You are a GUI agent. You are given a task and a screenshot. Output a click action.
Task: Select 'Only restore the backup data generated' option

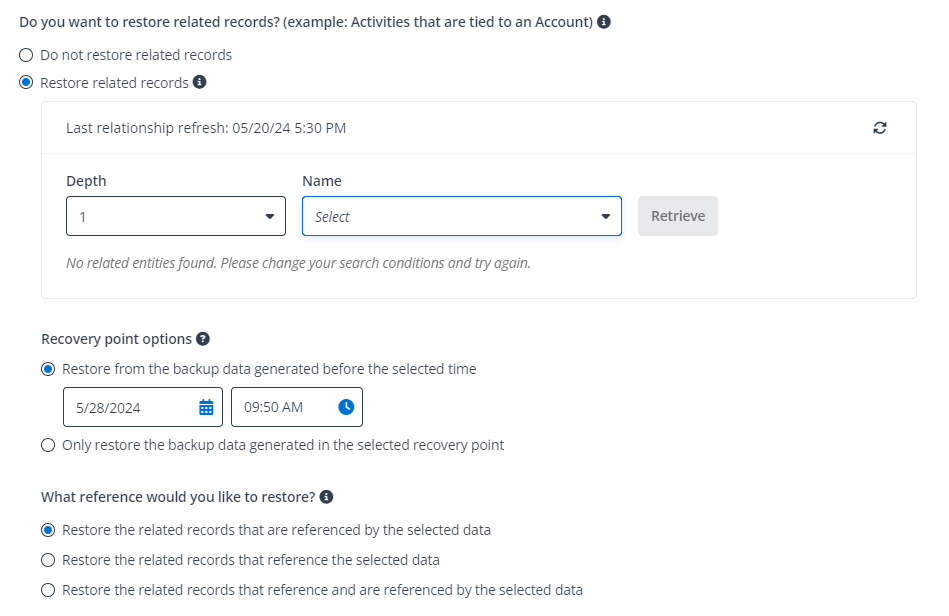point(49,445)
